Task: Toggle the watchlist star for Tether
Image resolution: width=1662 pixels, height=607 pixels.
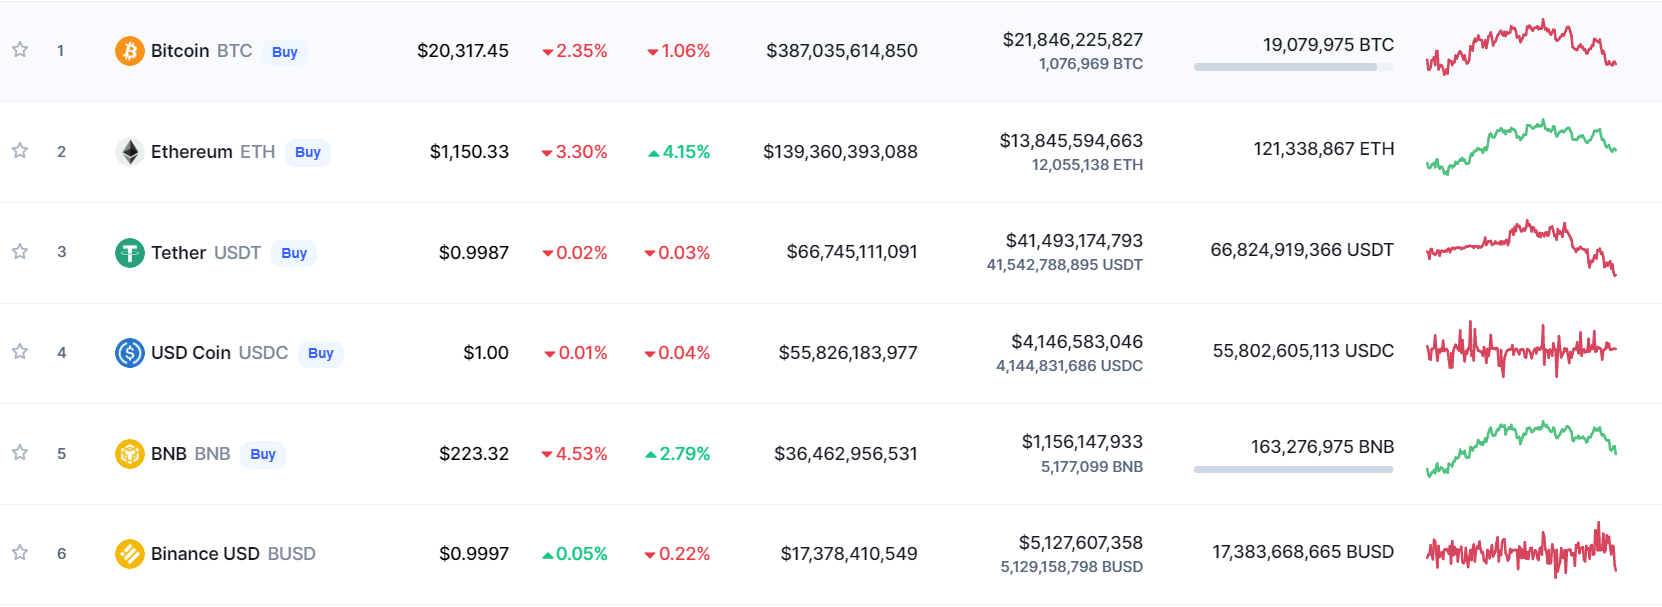Action: (19, 252)
